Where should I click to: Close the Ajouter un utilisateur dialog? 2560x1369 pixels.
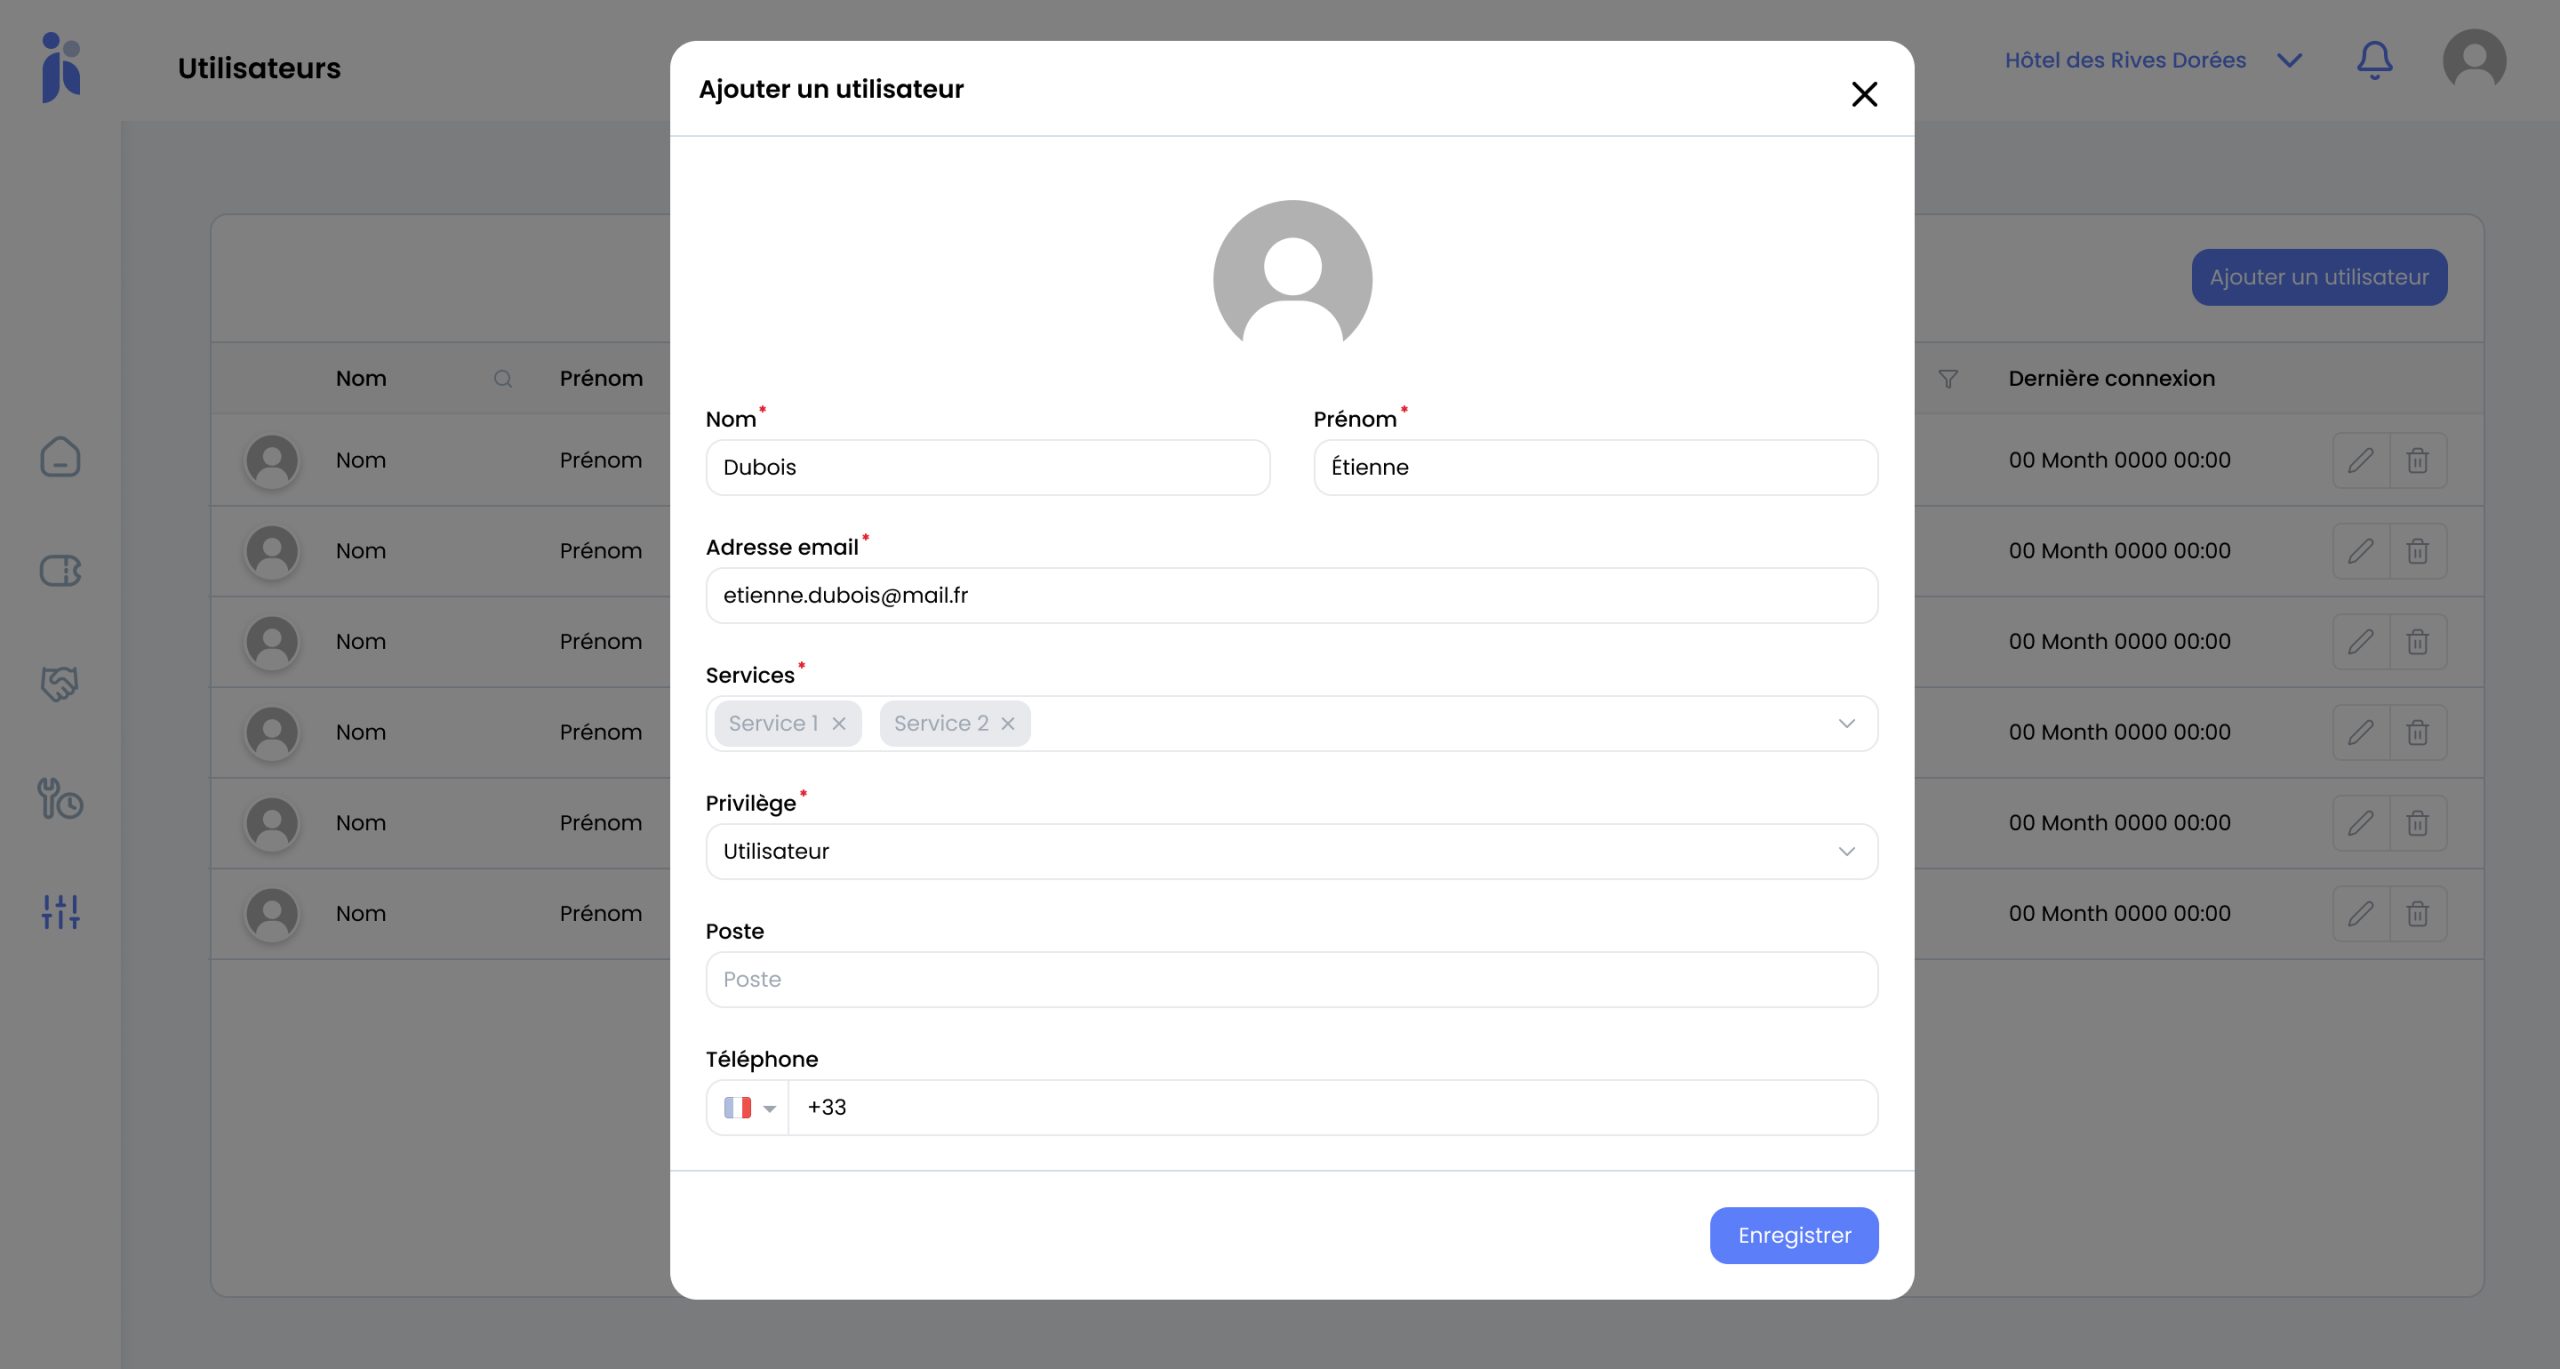tap(1864, 94)
